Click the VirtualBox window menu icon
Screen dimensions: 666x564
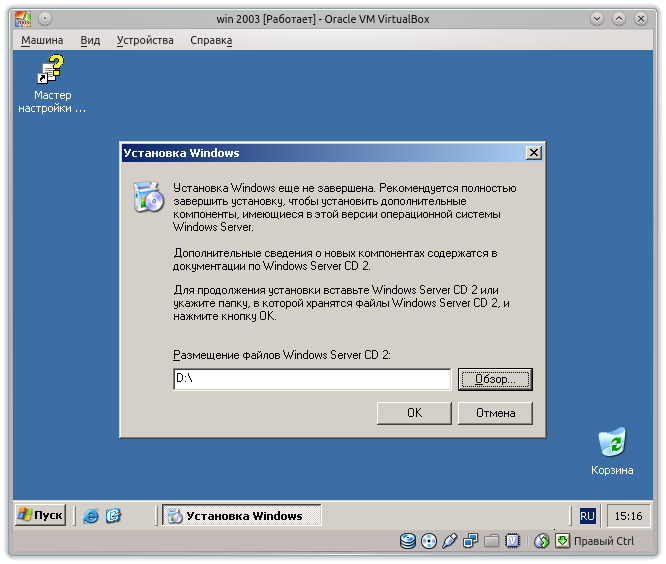click(23, 19)
